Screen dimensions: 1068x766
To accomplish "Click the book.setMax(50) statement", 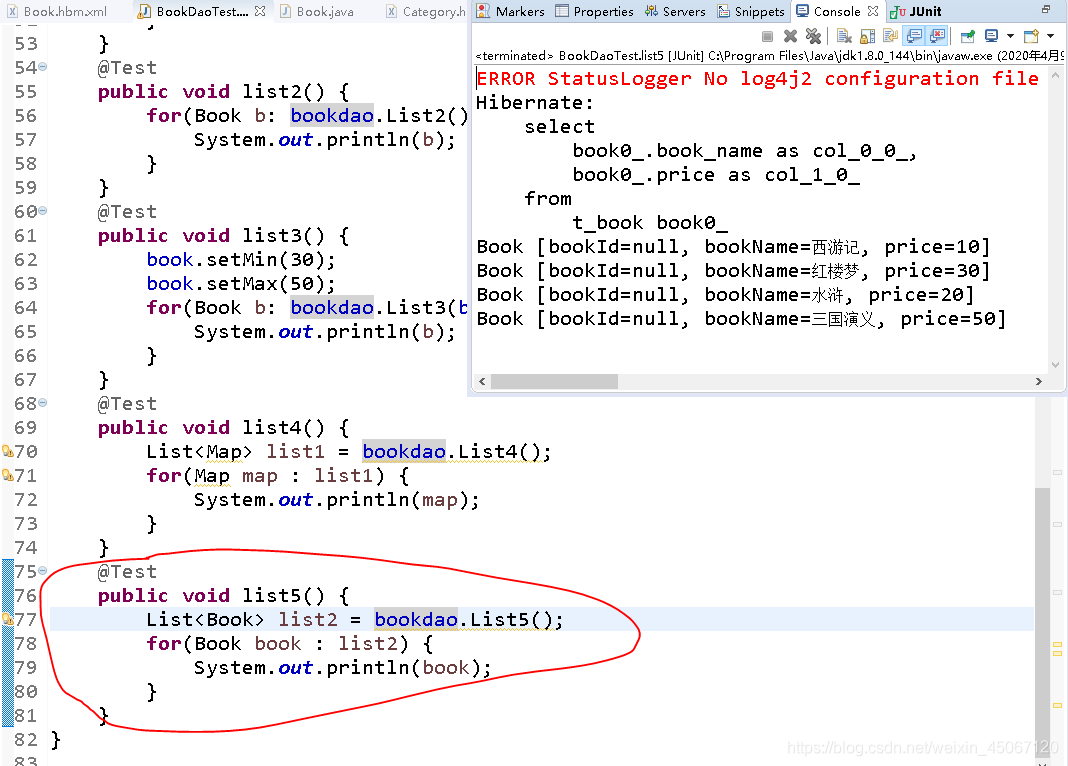I will [241, 283].
